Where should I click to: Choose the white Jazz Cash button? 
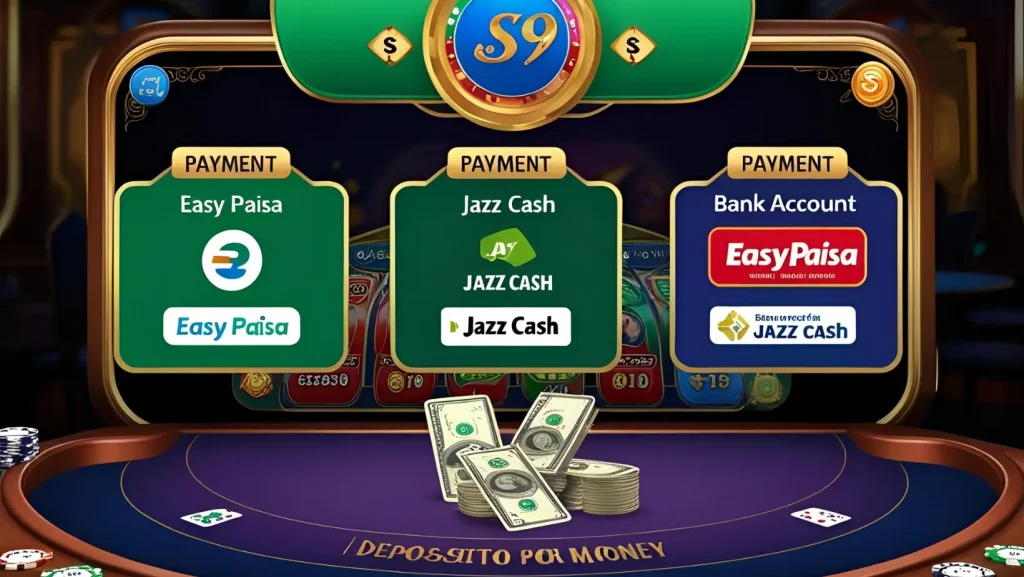coord(505,326)
